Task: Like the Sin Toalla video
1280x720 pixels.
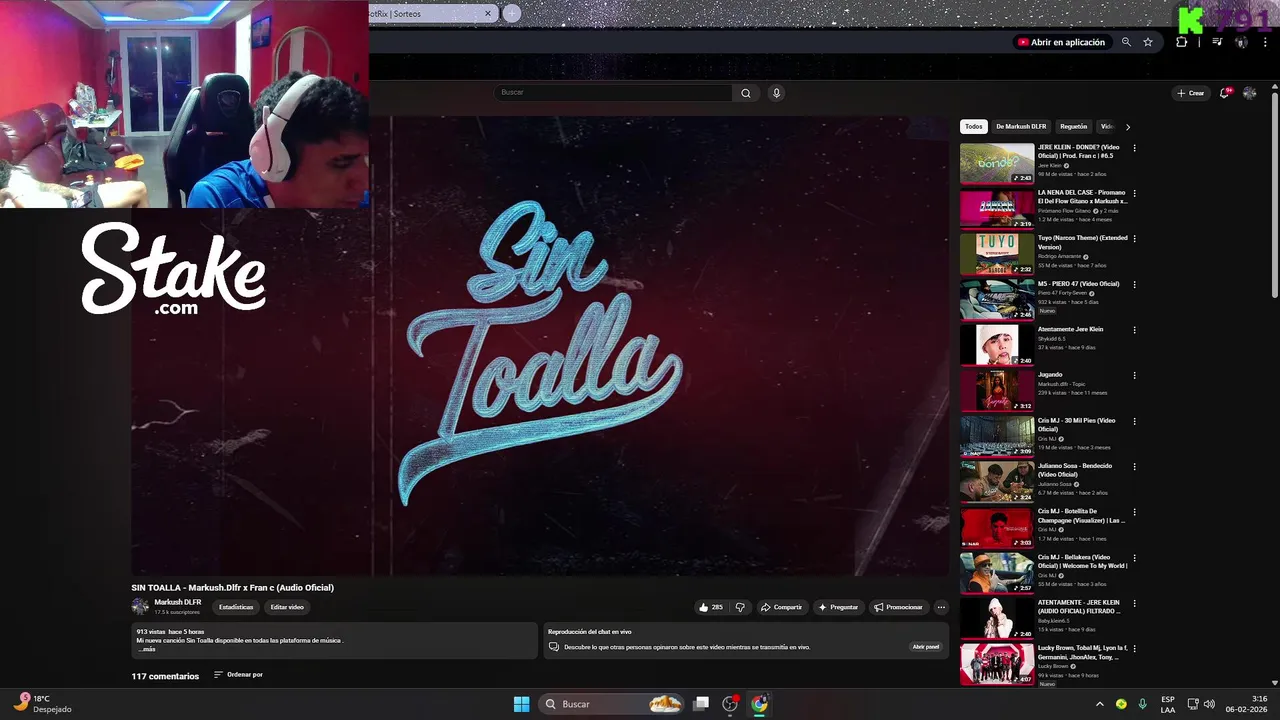Action: pos(711,607)
